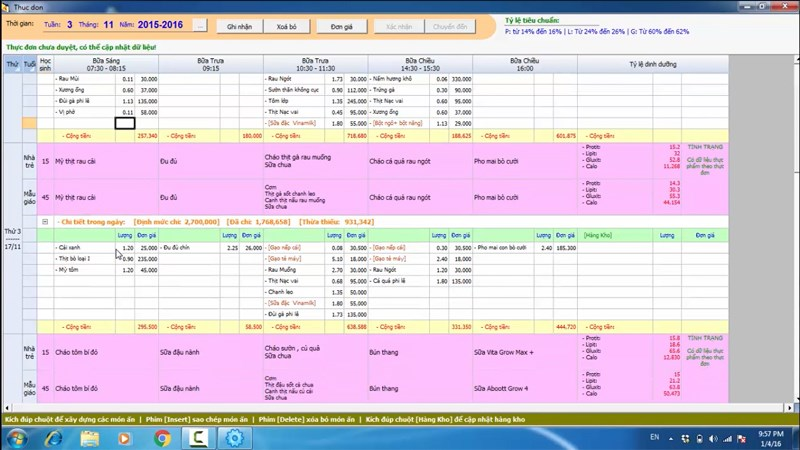Select the Bữa Sáng column header

(106, 64)
